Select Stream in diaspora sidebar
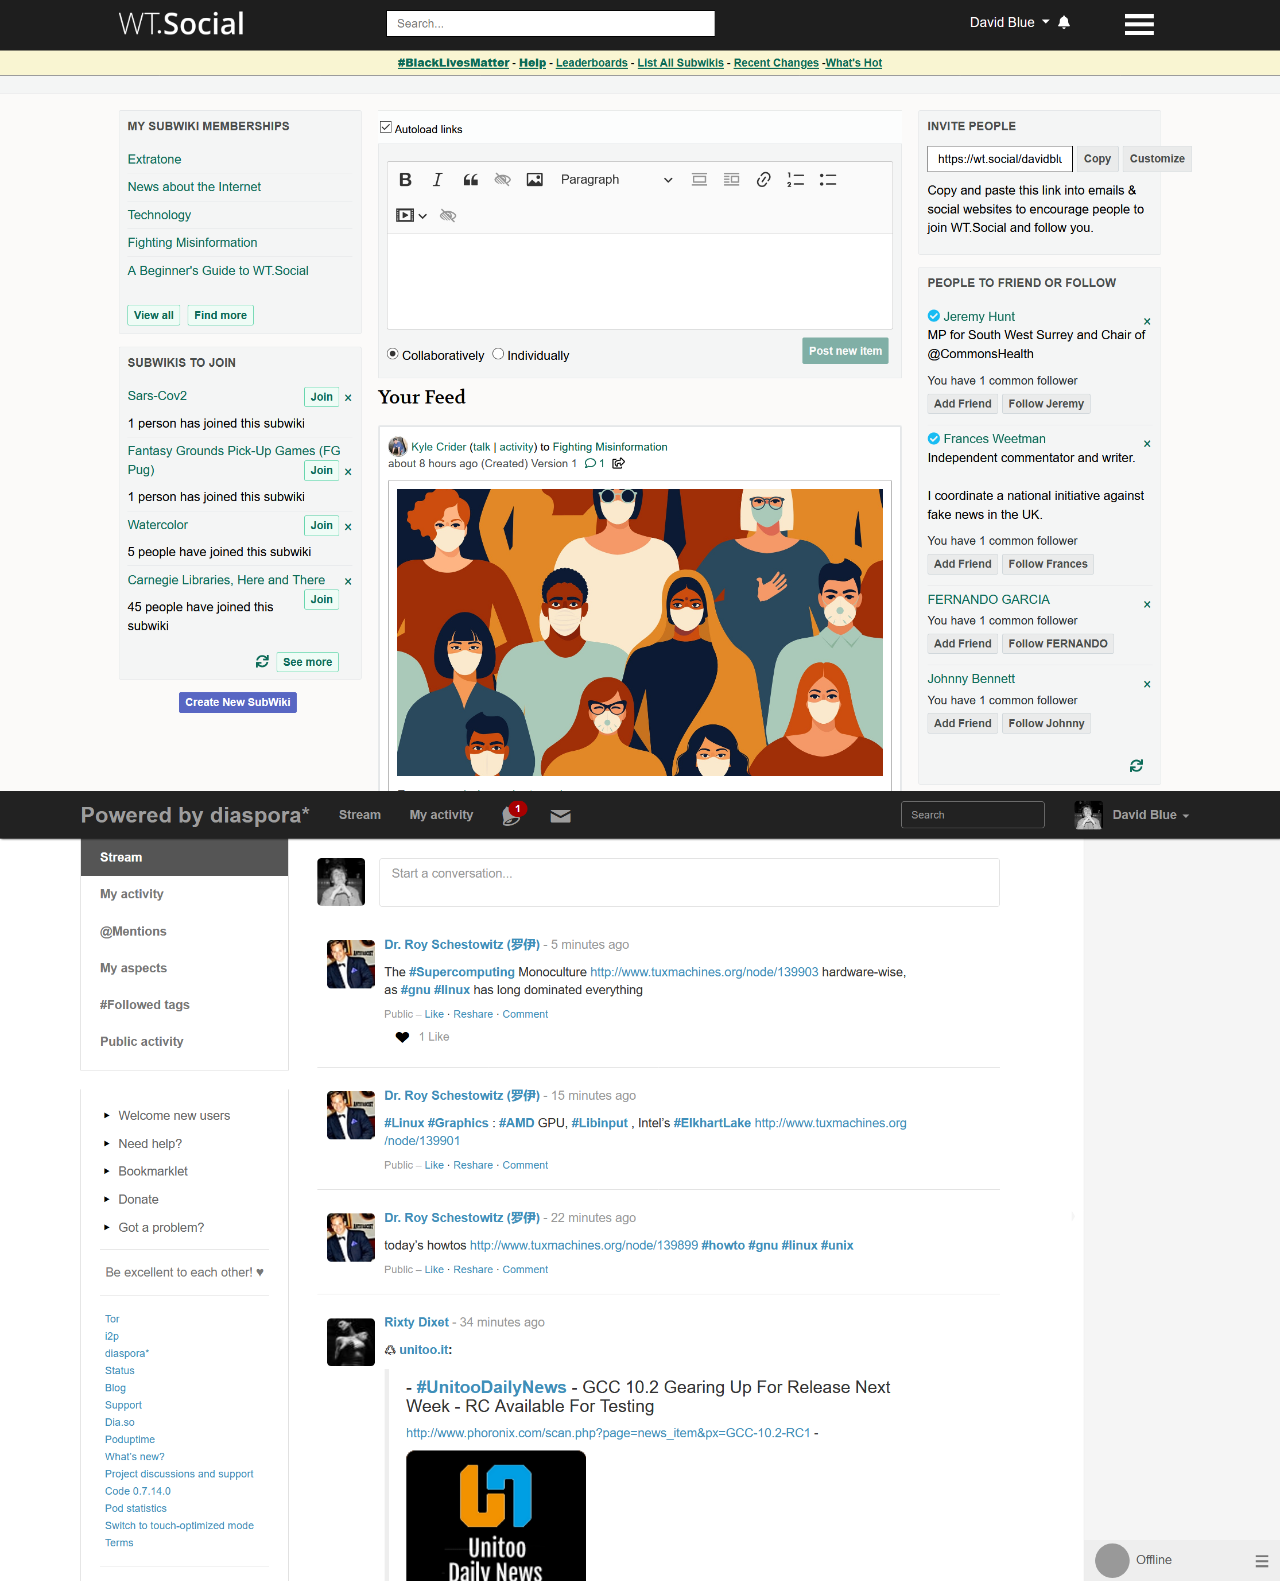The image size is (1280, 1581). (185, 857)
